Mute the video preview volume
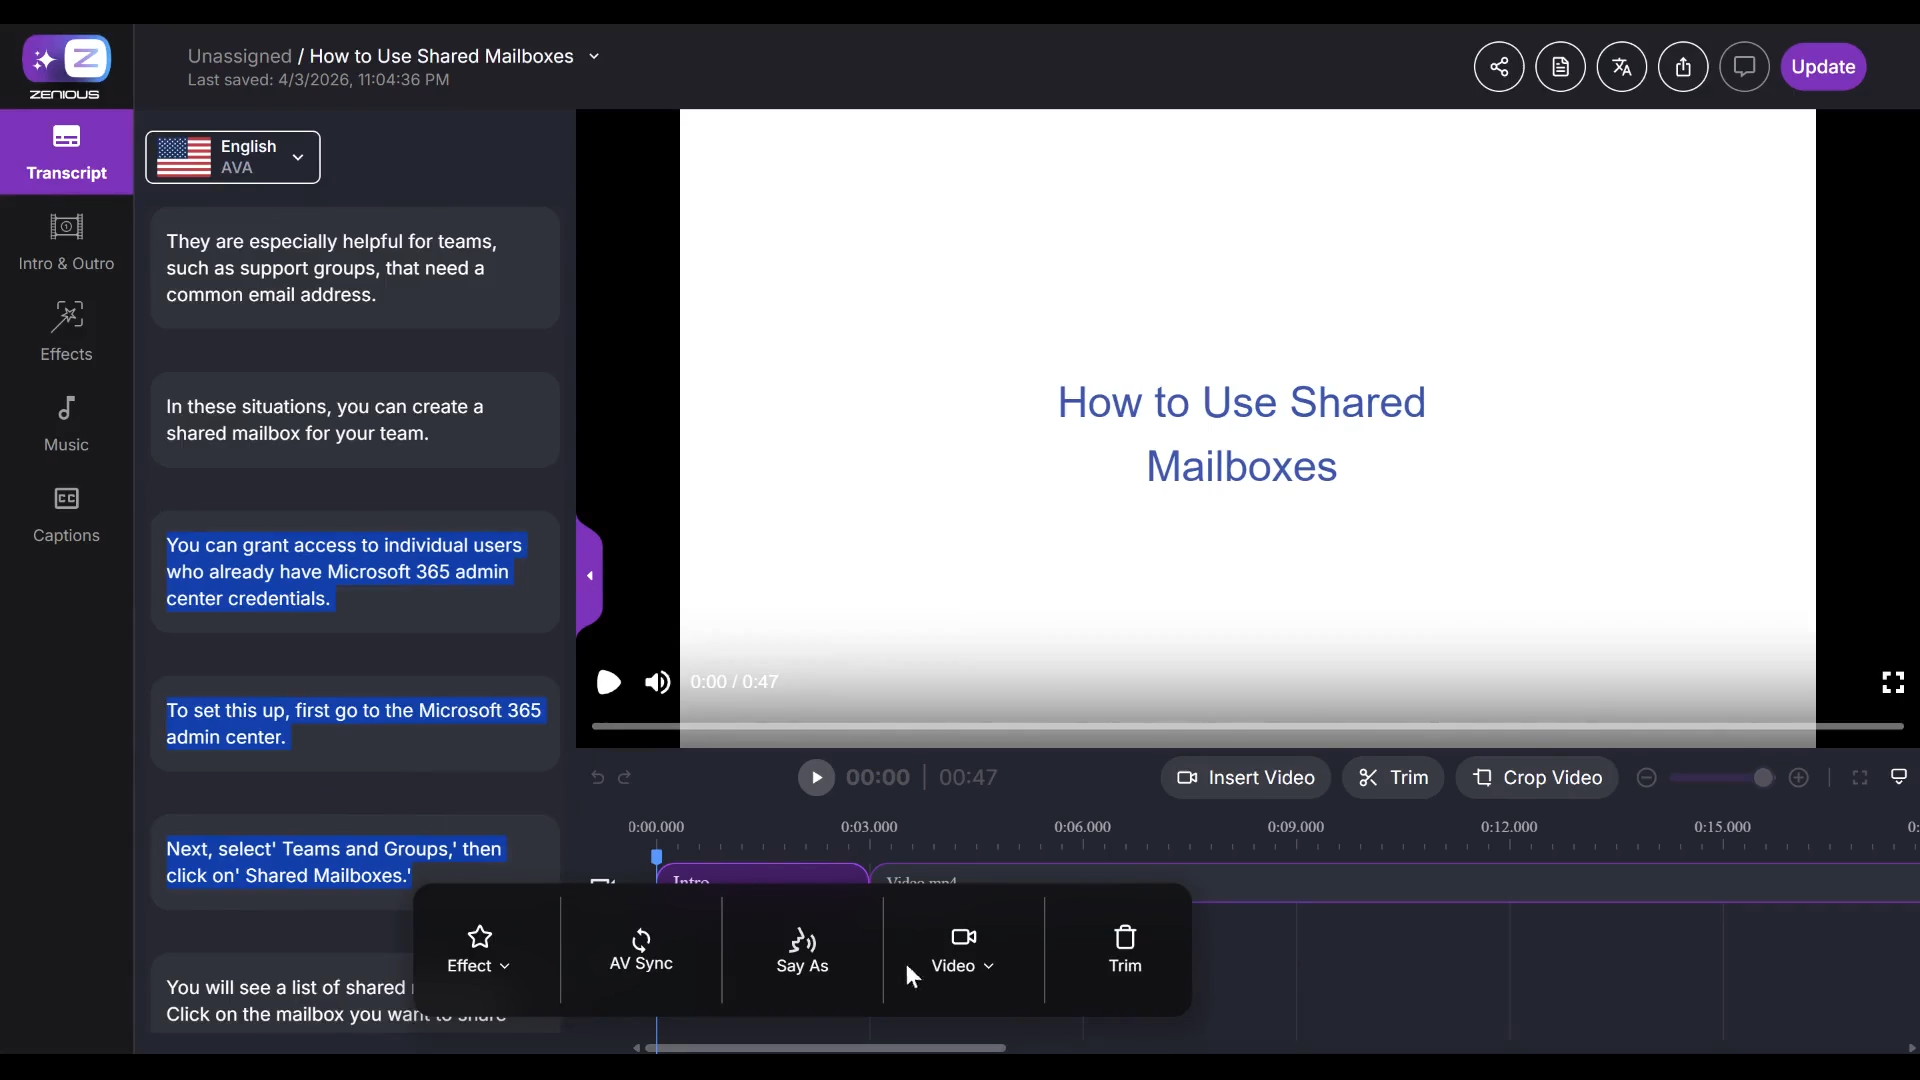Screen dimensions: 1920x1080 pos(657,682)
